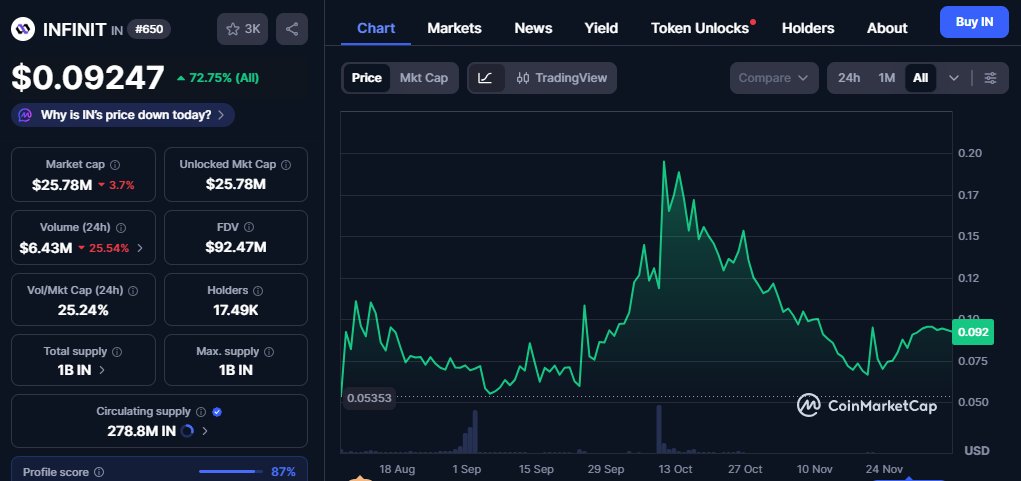Screen dimensions: 1021x481
Task: Switch to line chart view icon
Action: [485, 78]
